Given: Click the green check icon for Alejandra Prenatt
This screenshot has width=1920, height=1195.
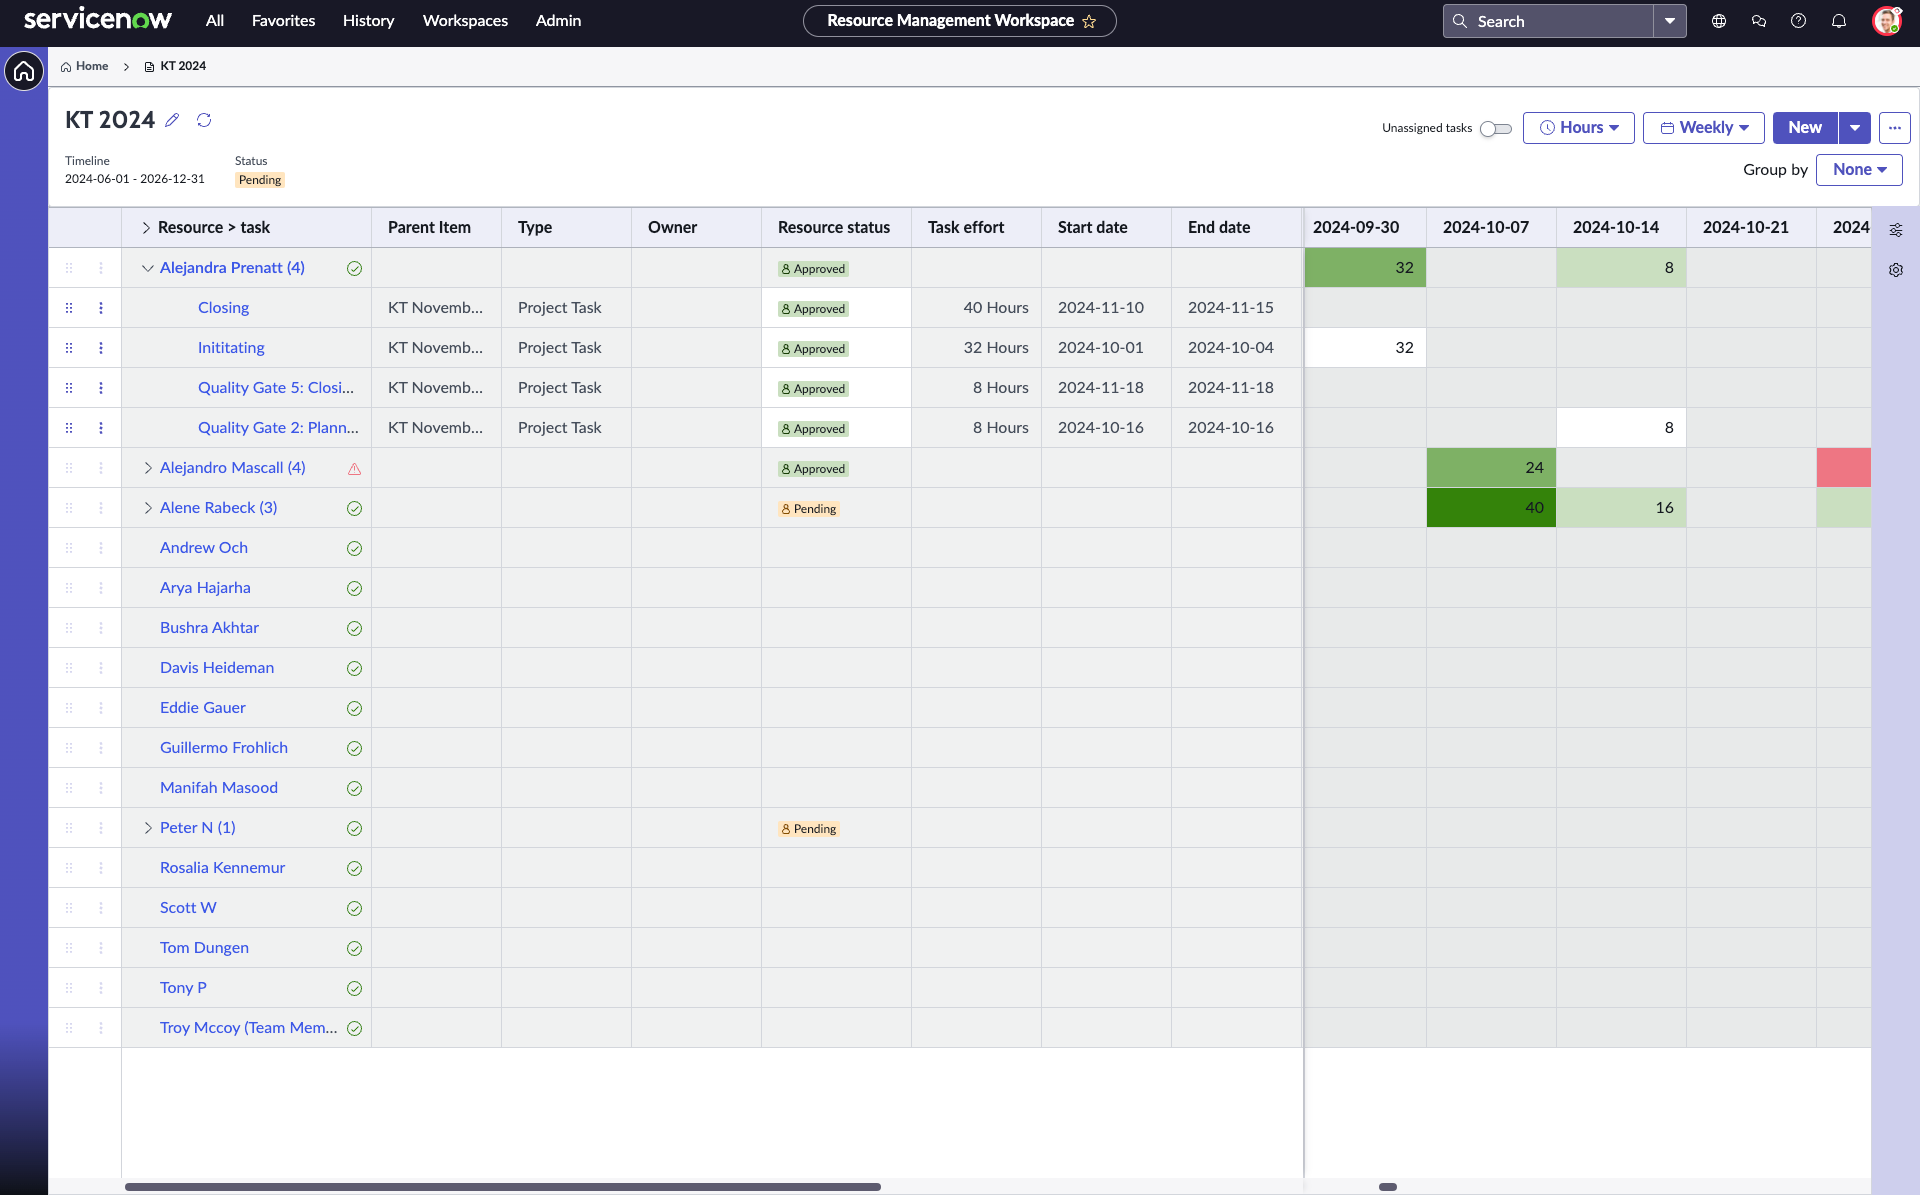Looking at the screenshot, I should click(x=354, y=268).
